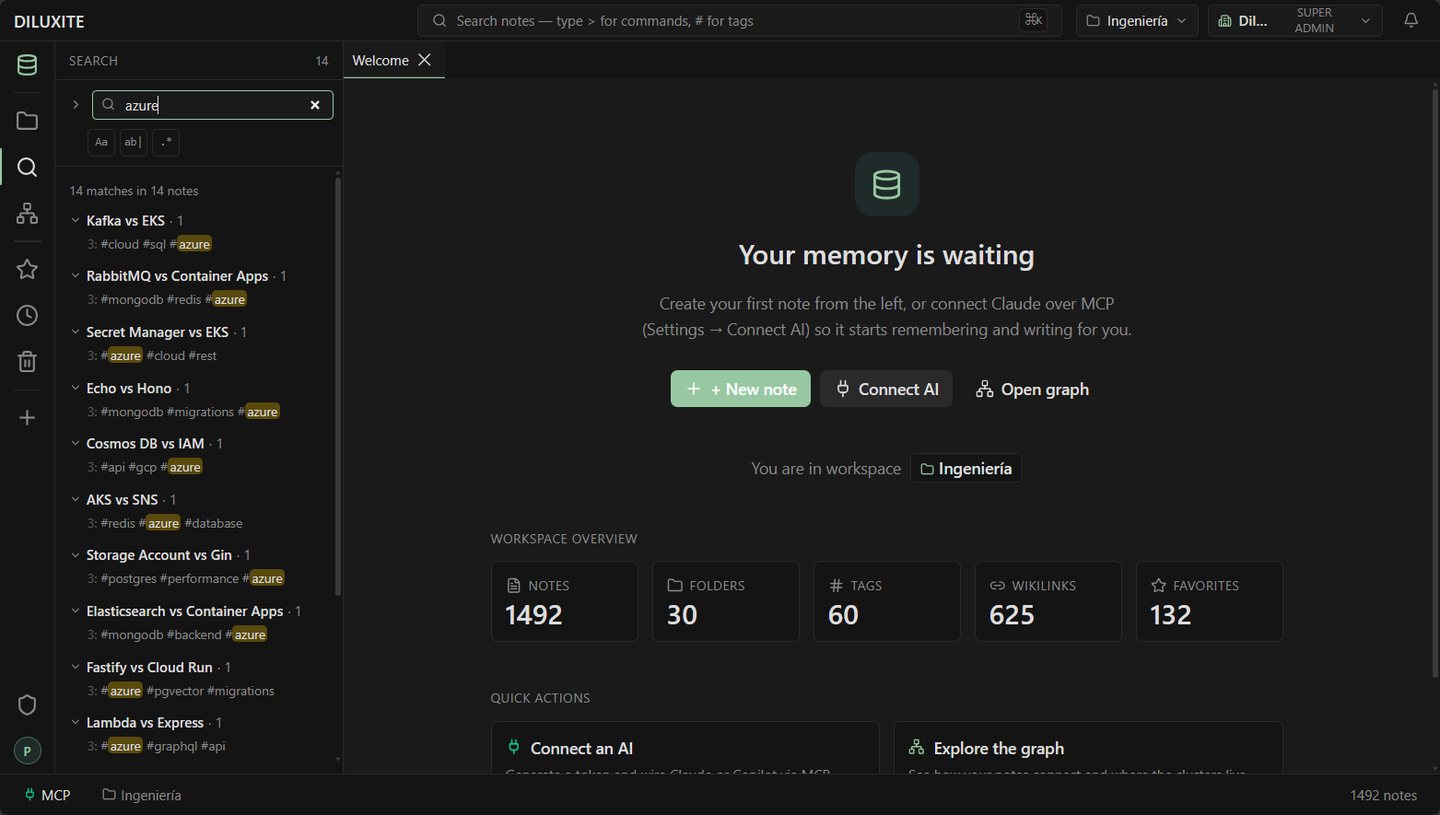This screenshot has height=815, width=1440.
Task: Select match line '#mongodb #redis #azure'
Action: click(166, 299)
